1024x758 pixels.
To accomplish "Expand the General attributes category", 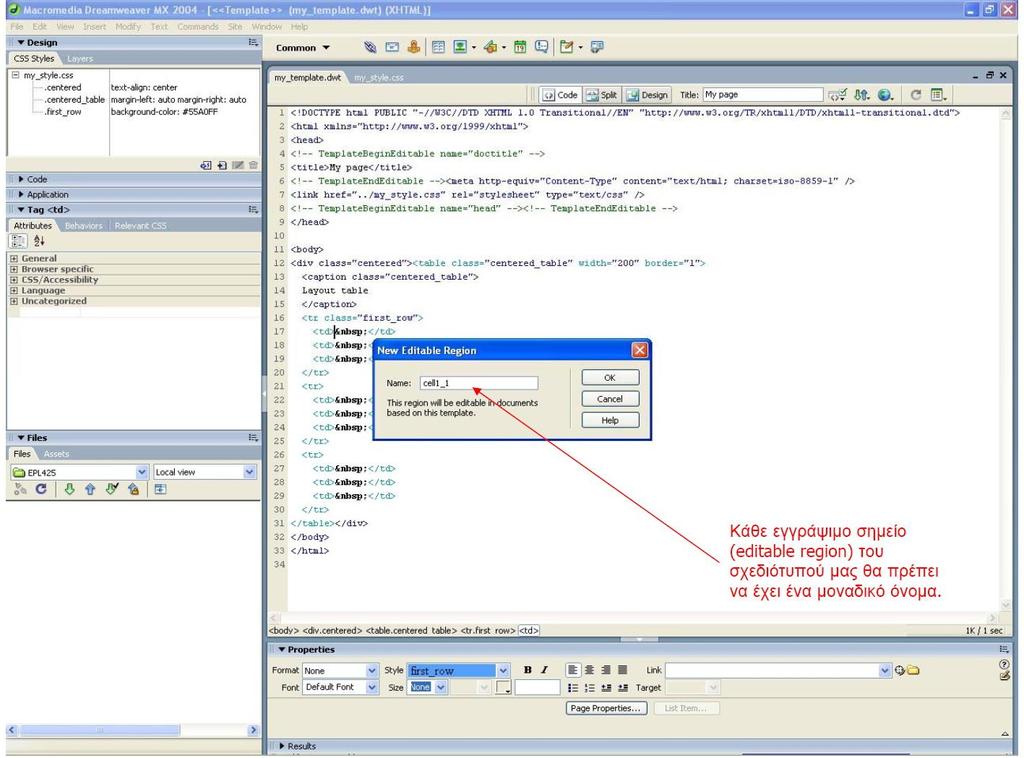I will [14, 259].
